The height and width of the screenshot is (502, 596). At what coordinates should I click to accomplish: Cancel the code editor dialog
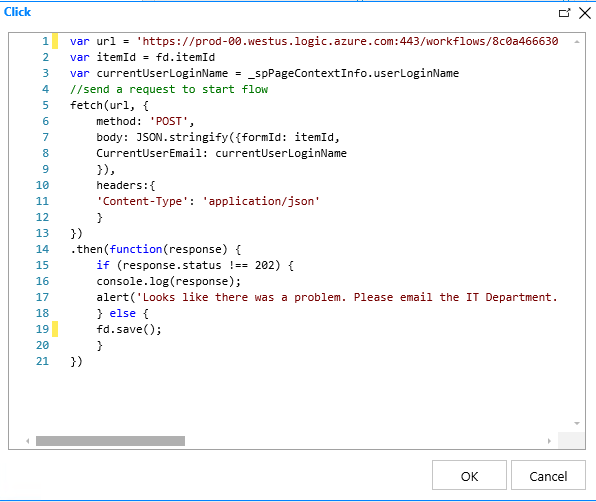(x=548, y=475)
